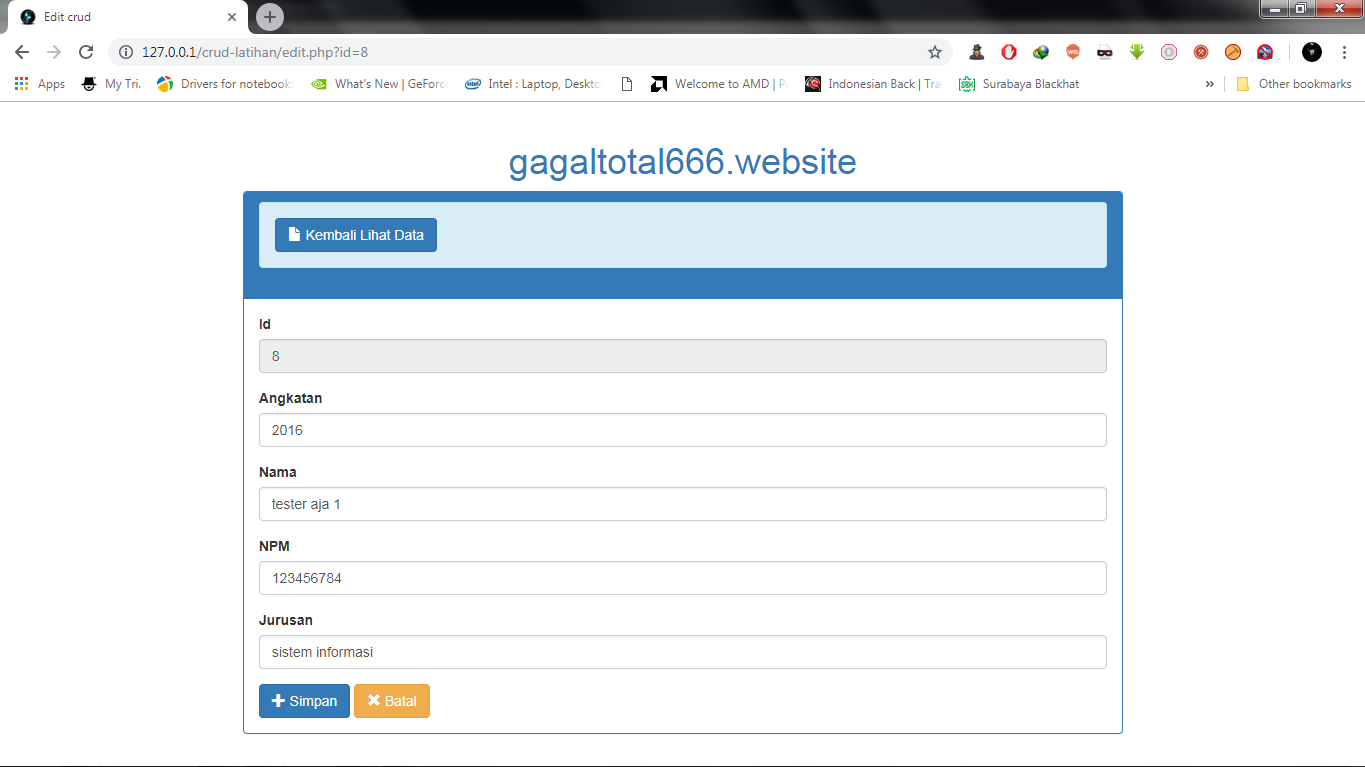
Task: Click the gagaltotal666.website heading link
Action: click(683, 162)
